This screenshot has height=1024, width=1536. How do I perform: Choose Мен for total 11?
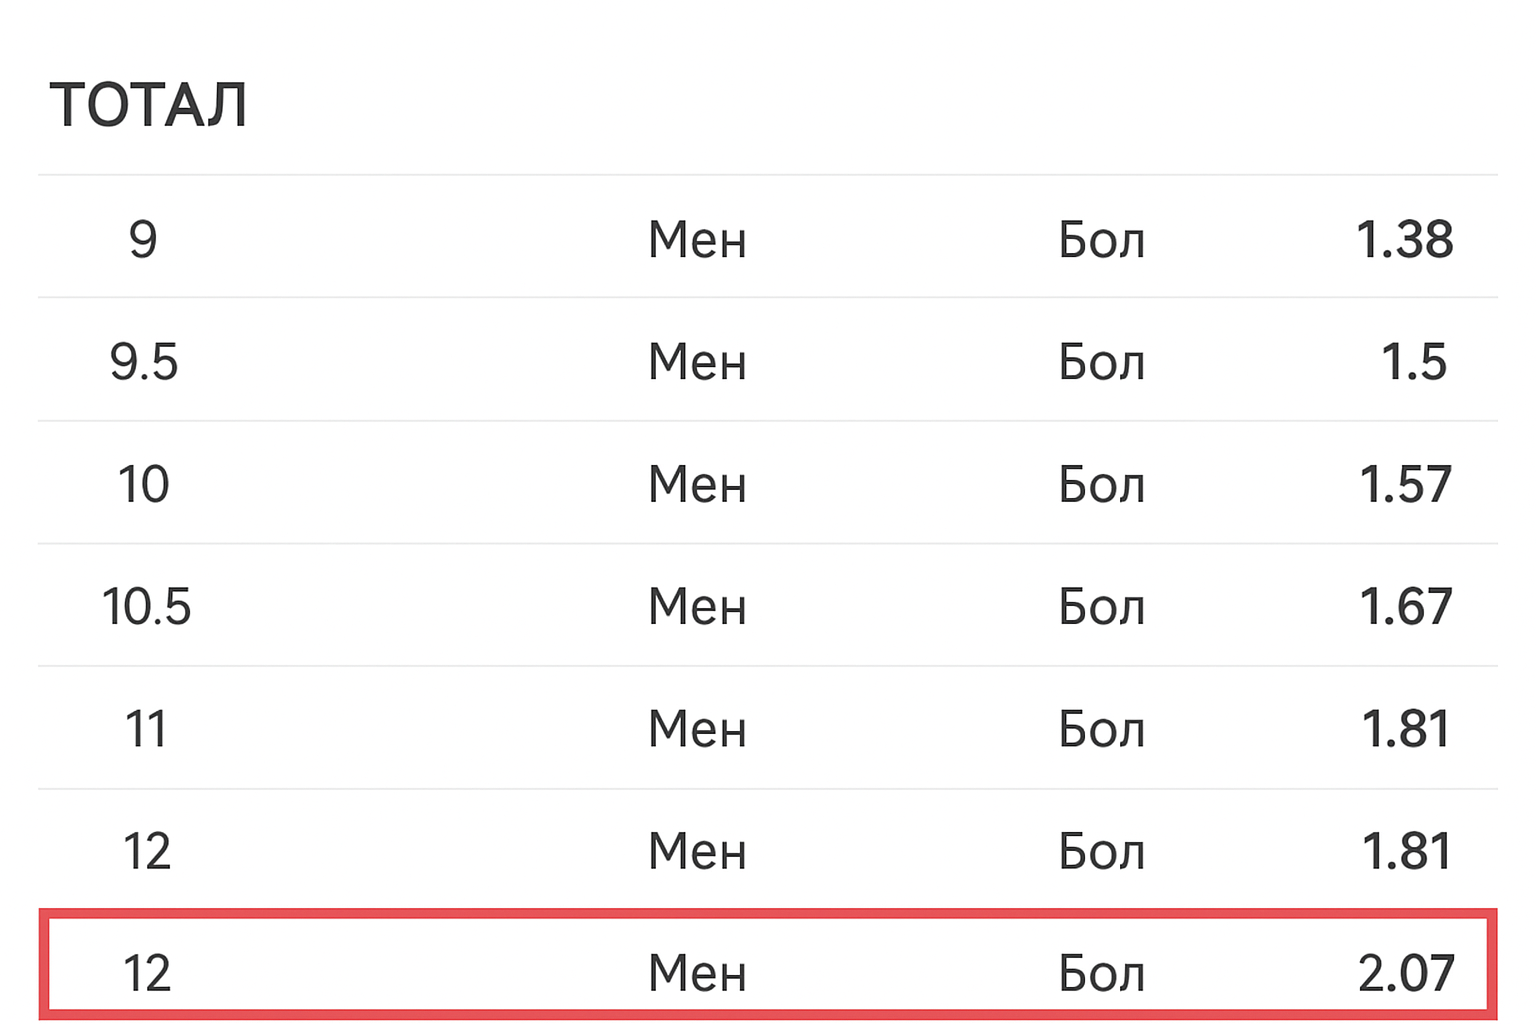point(697,729)
